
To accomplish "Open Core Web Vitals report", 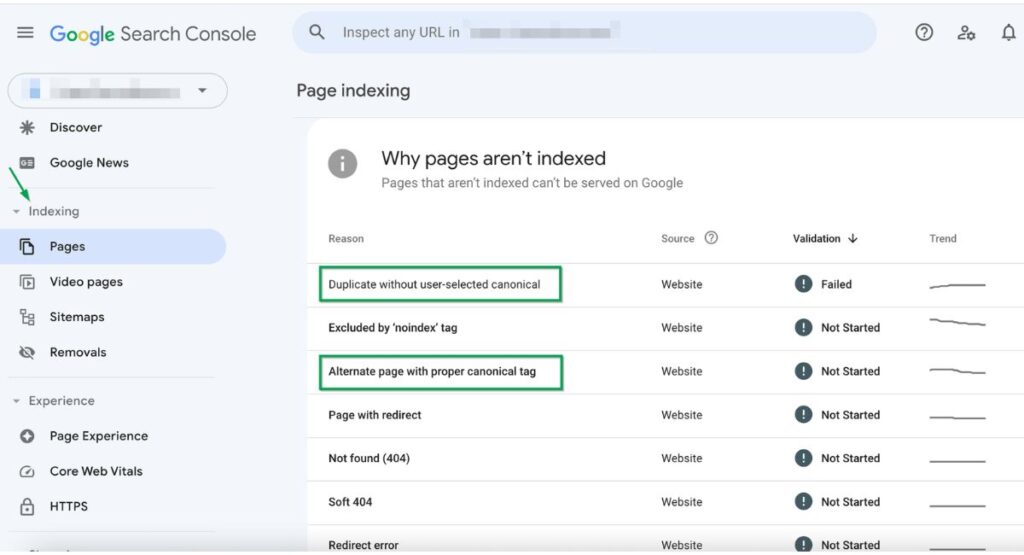I will click(x=96, y=471).
